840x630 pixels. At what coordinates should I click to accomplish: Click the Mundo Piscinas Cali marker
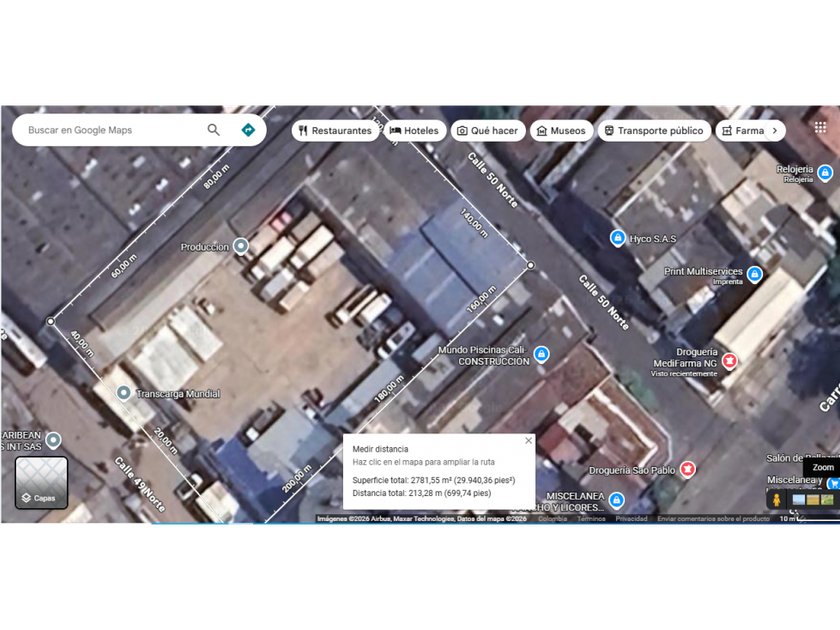pos(541,354)
